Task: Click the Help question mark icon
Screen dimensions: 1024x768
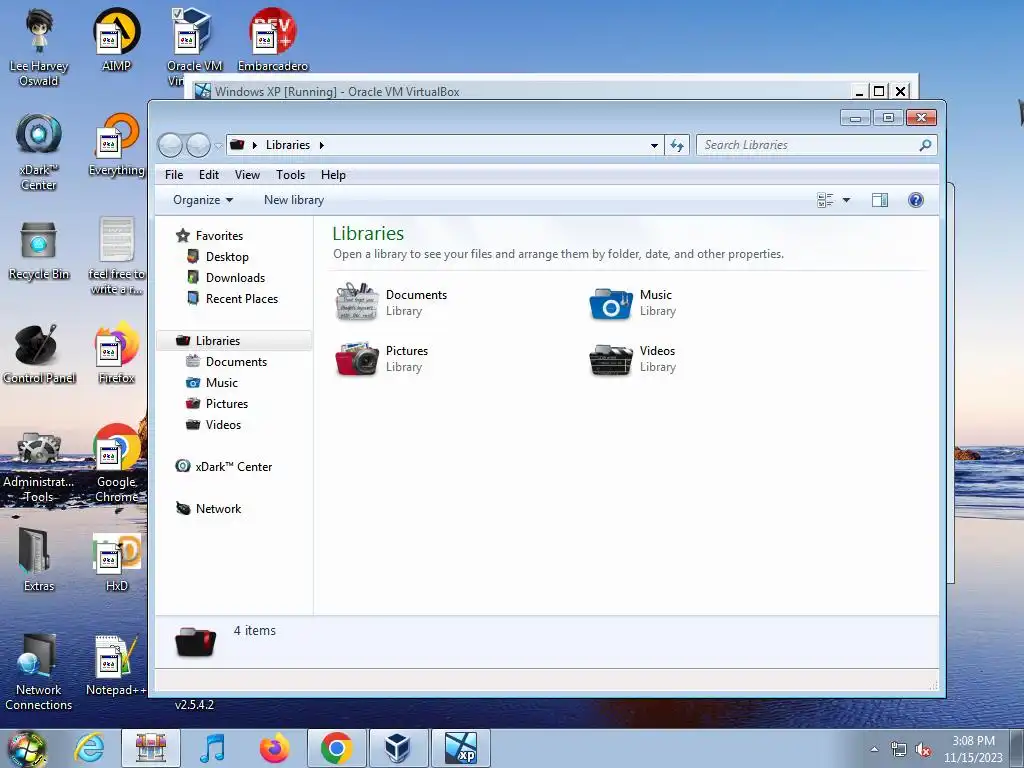Action: [x=916, y=200]
